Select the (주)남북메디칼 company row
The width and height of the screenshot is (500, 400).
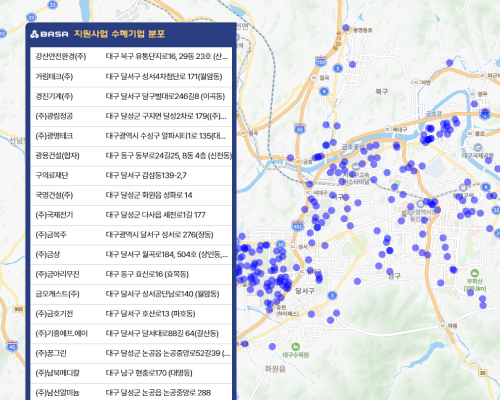(x=131, y=373)
